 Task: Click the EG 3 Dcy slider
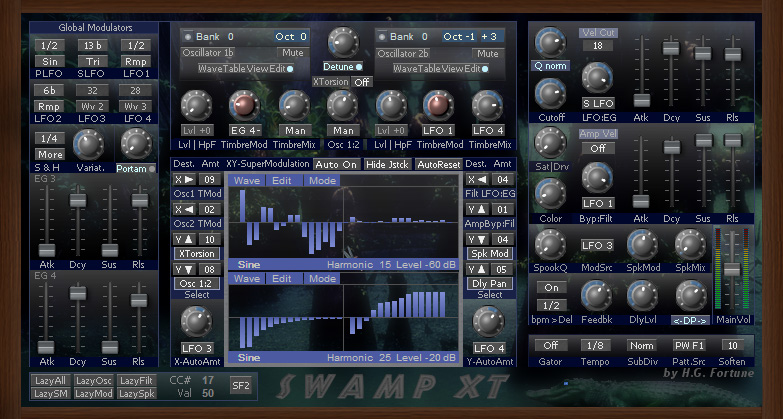77,200
